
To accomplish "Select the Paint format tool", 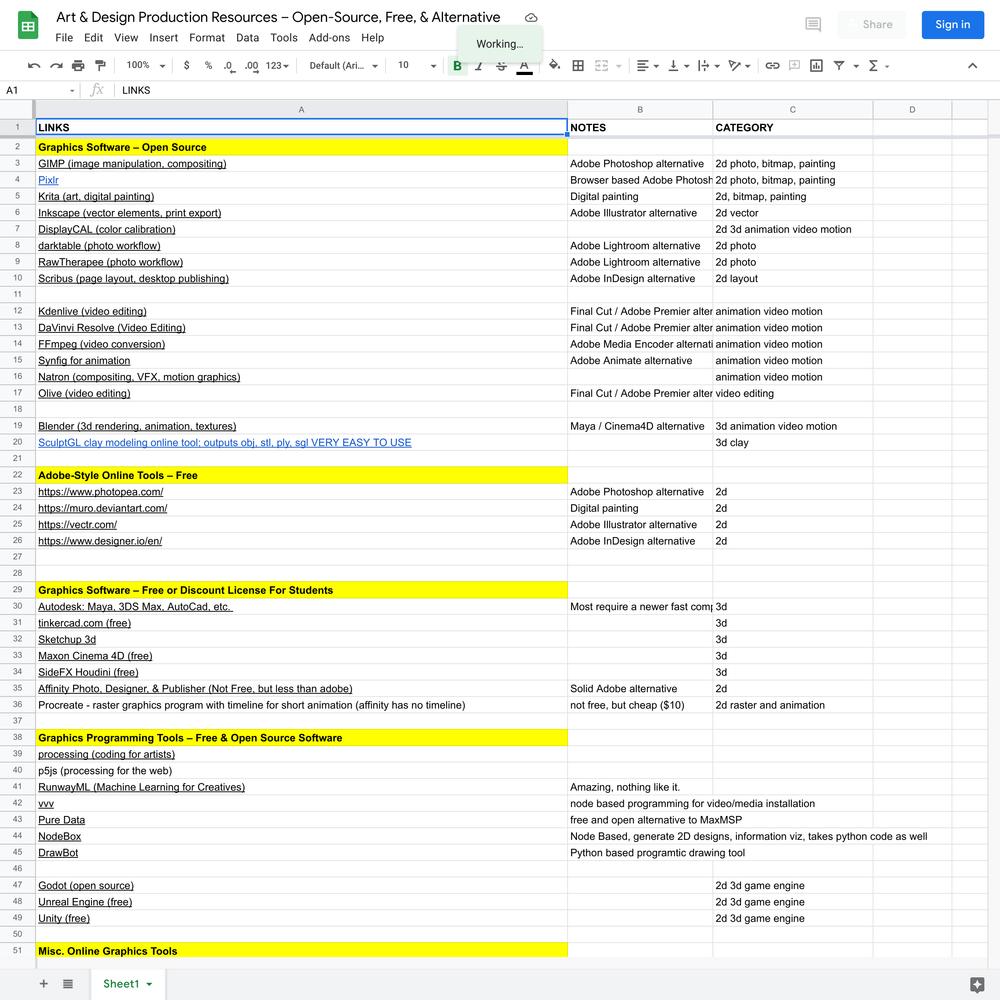I will [x=100, y=66].
